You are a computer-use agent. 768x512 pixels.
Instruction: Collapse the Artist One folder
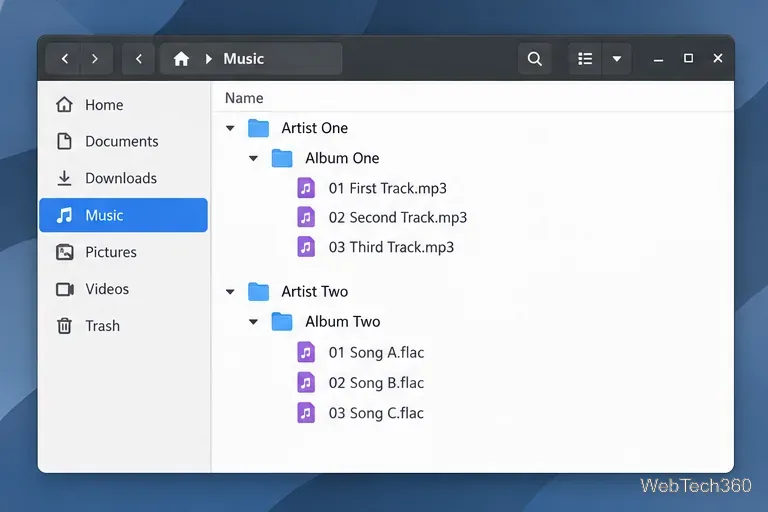click(230, 128)
